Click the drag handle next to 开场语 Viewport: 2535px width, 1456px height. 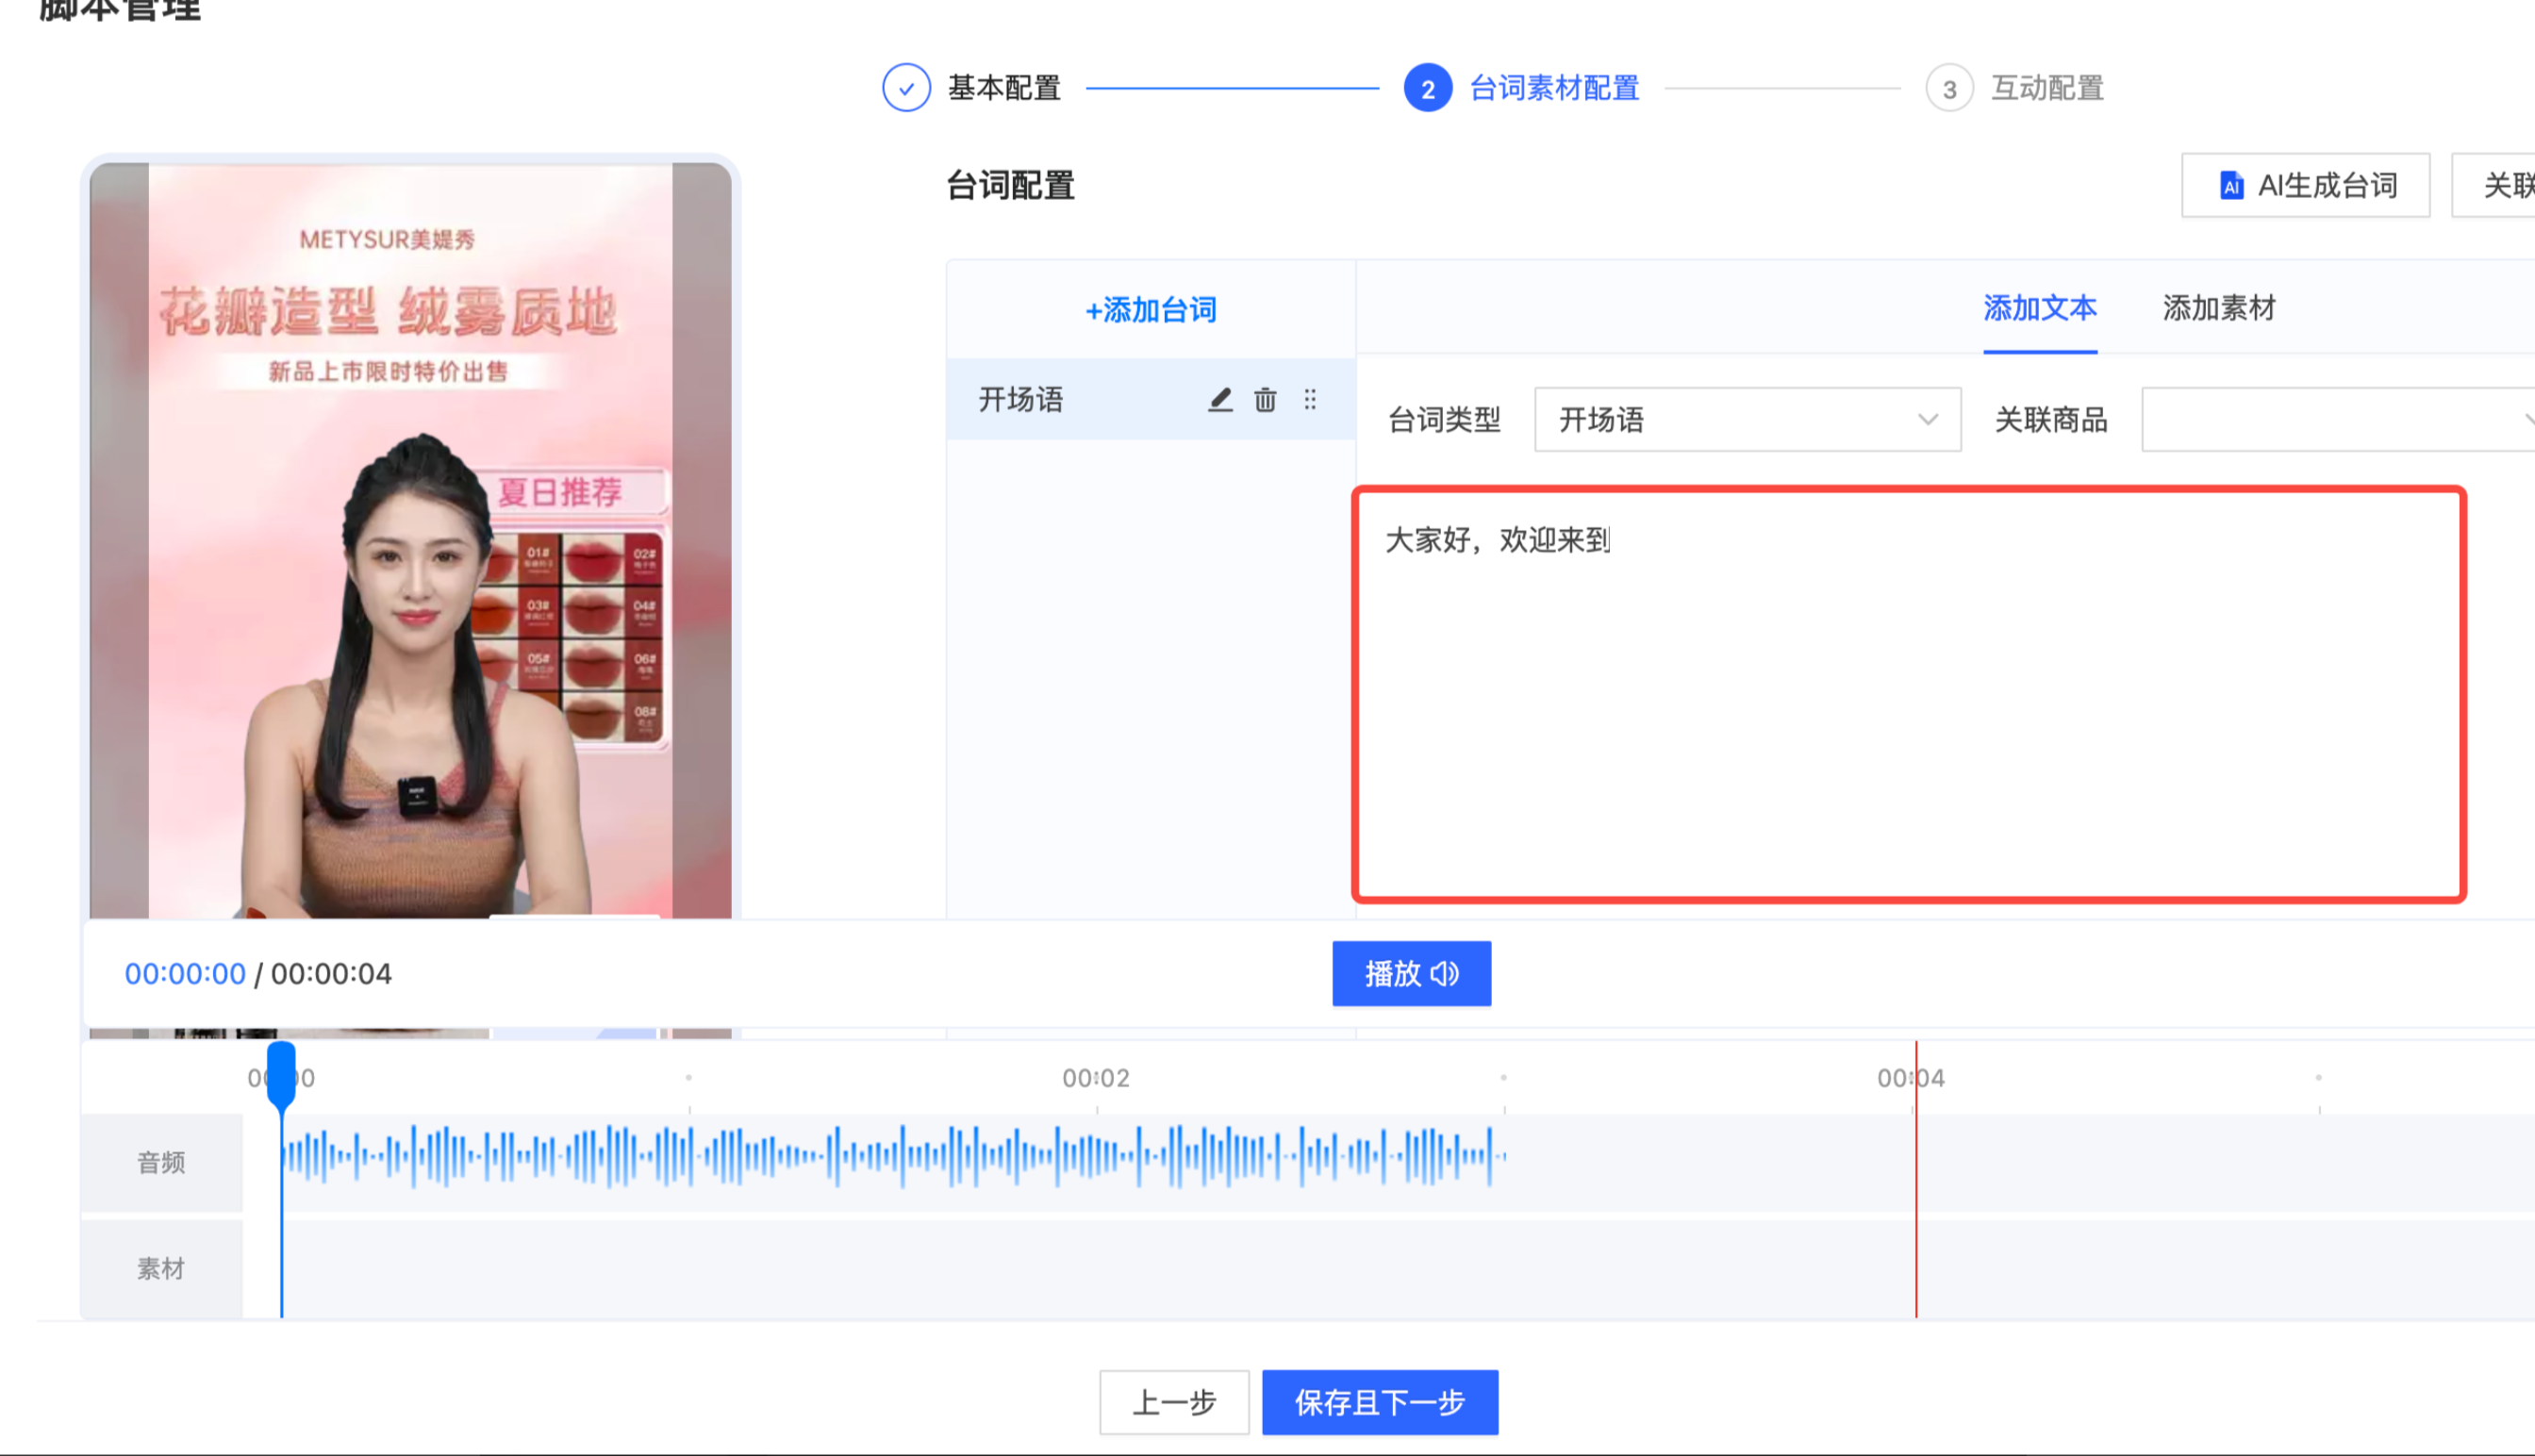click(1310, 399)
